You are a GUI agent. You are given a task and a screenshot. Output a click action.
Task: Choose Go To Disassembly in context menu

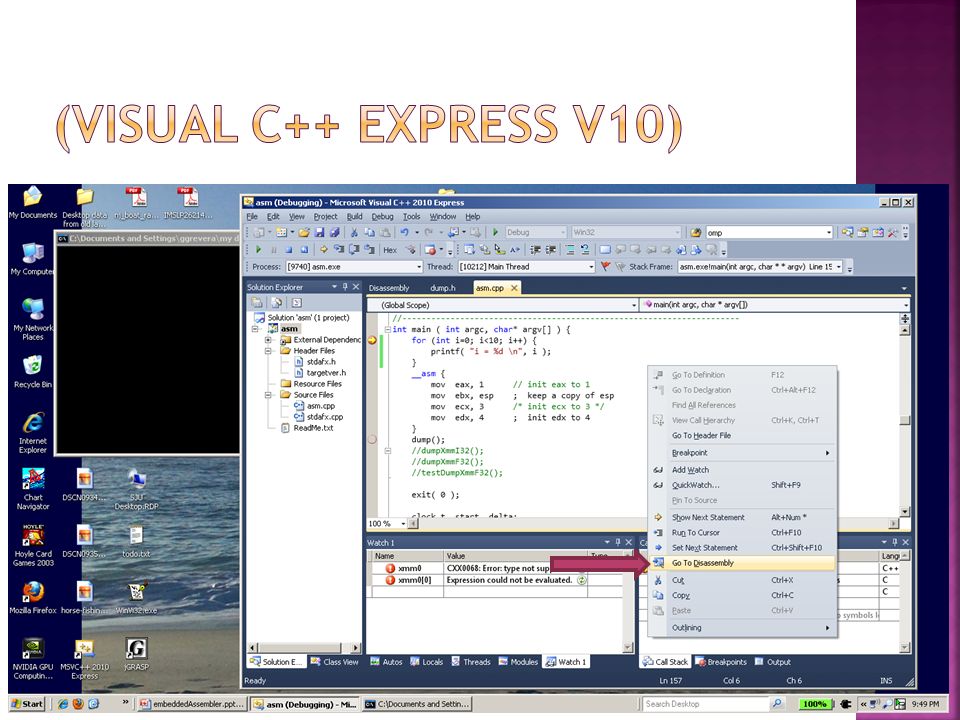click(742, 563)
